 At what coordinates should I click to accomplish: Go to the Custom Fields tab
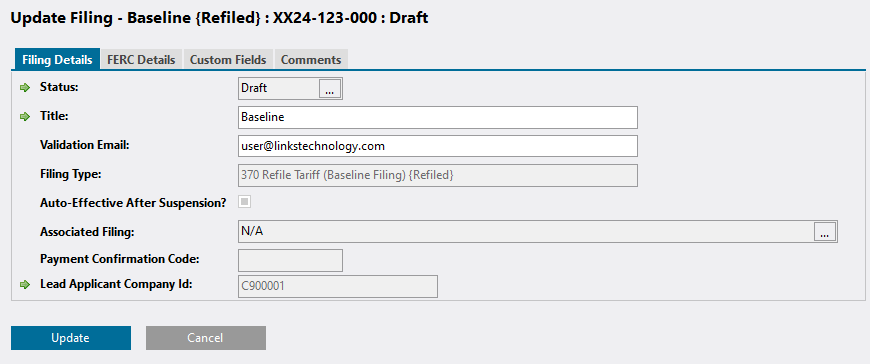[x=228, y=59]
